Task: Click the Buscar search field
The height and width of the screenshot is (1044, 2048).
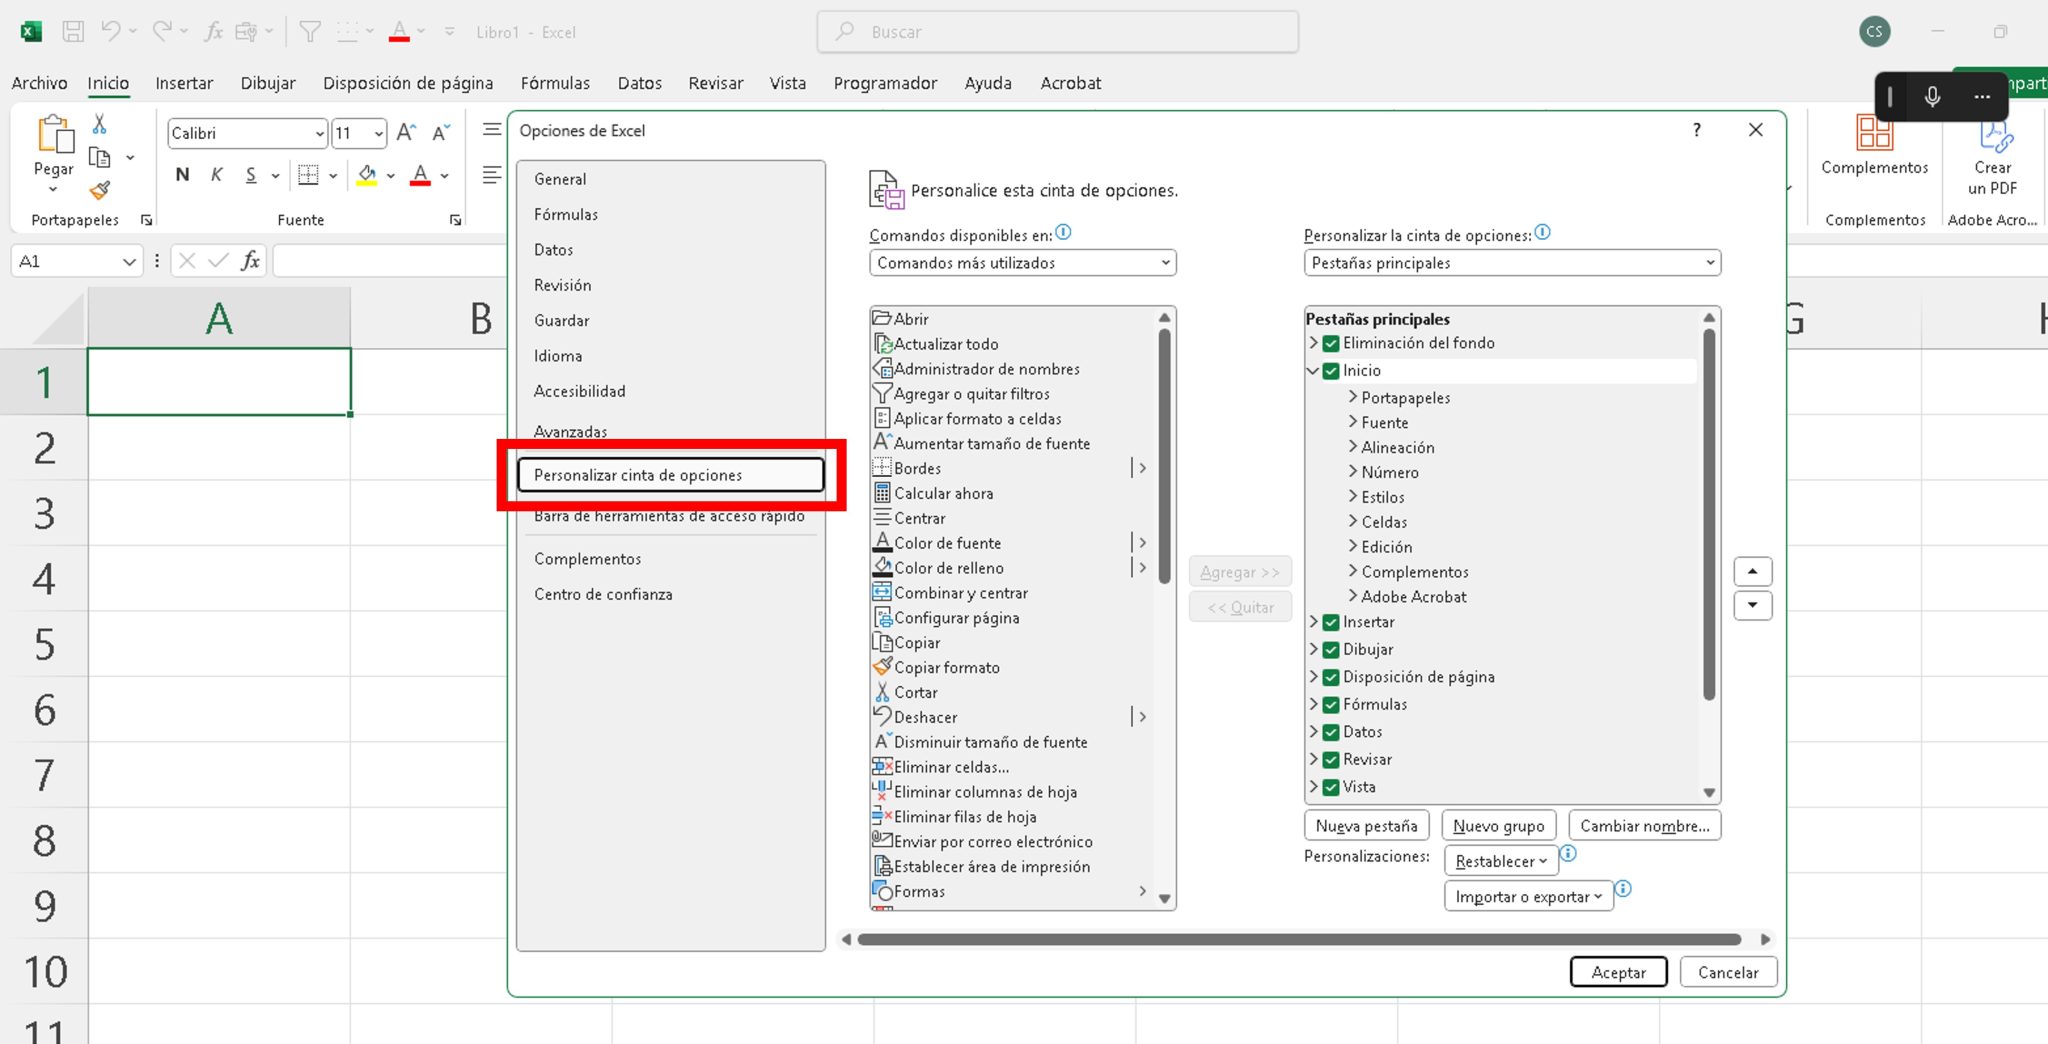Action: pyautogui.click(x=1058, y=31)
